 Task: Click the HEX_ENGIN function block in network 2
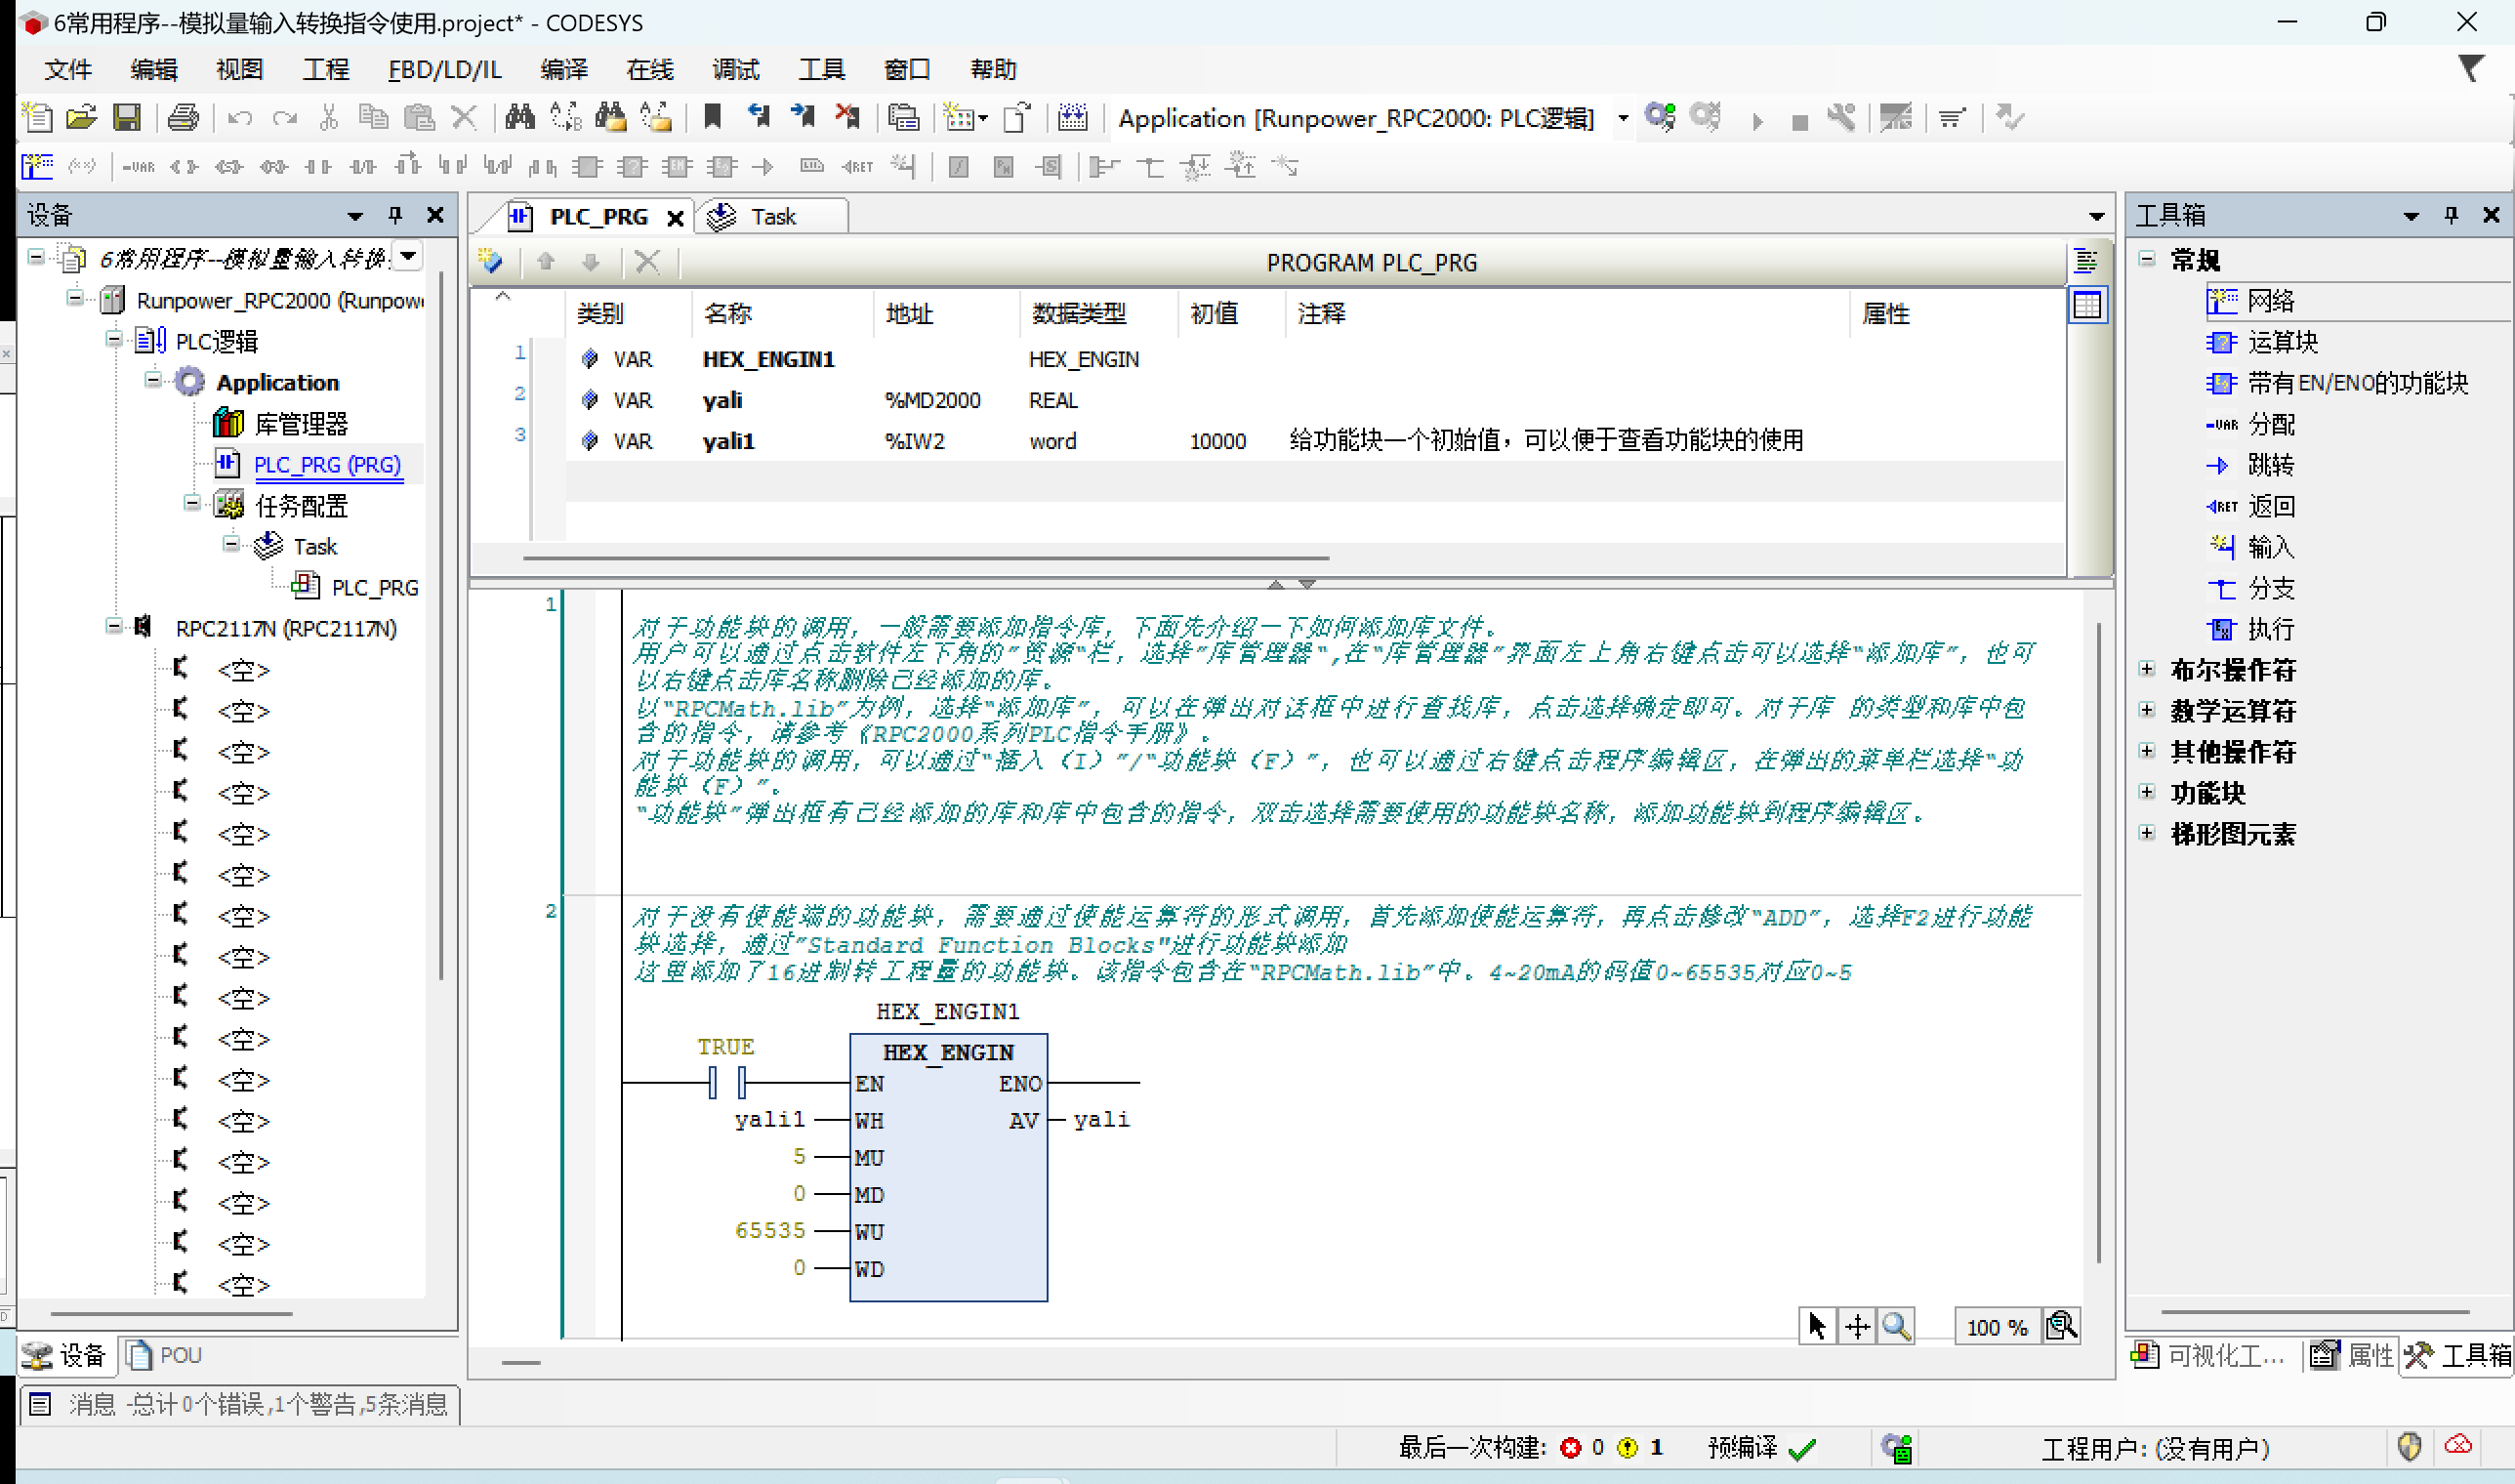click(x=948, y=1166)
